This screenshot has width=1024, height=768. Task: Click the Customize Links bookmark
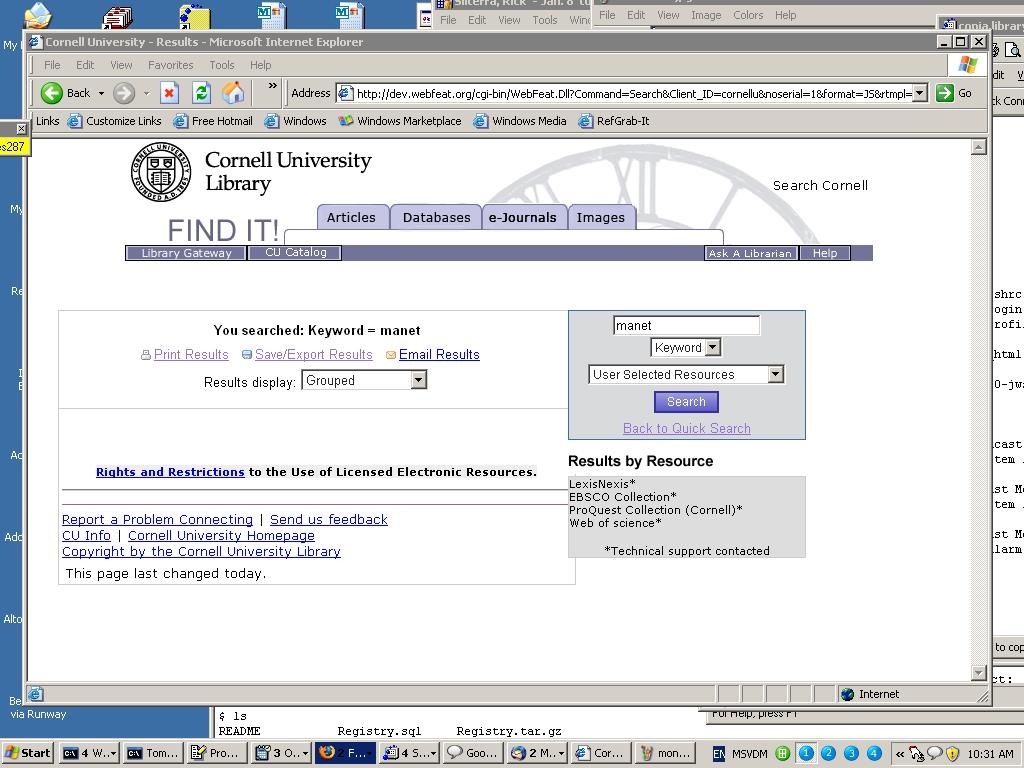coord(115,121)
